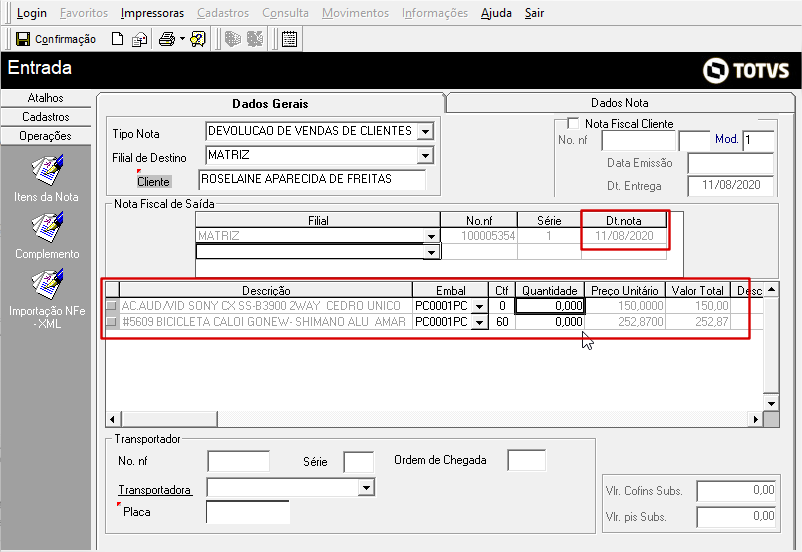Viewport: 802px width, 552px height.
Task: Open Itens da Nota shortcut
Action: pos(47,179)
